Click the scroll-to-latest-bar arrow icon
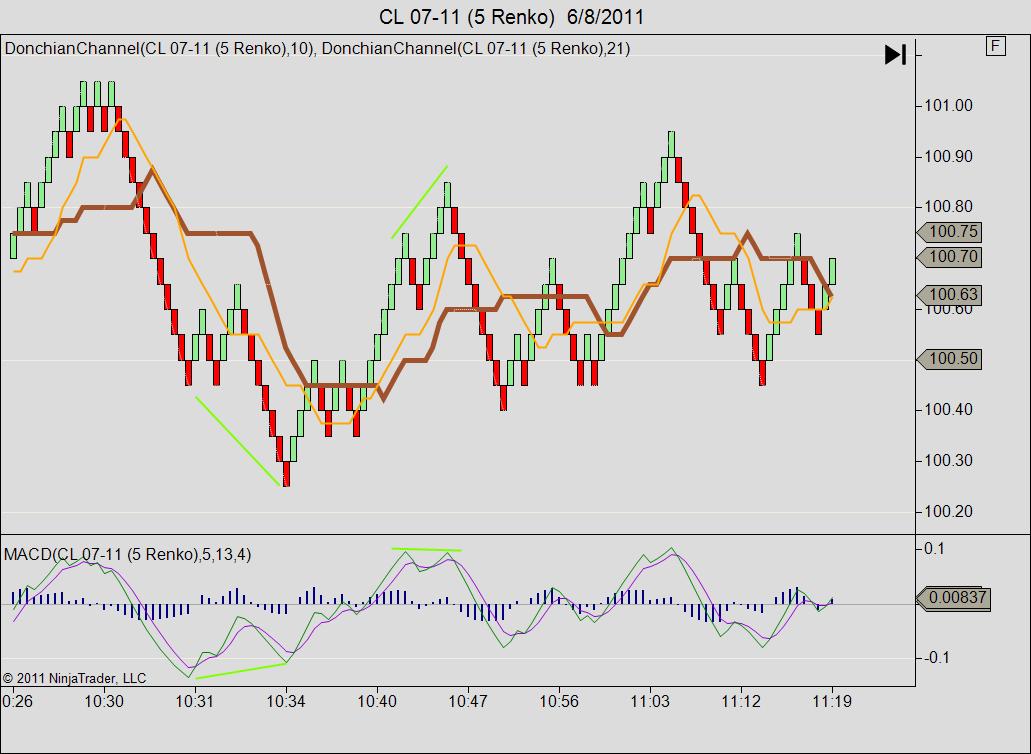The height and width of the screenshot is (754, 1031). pyautogui.click(x=896, y=55)
